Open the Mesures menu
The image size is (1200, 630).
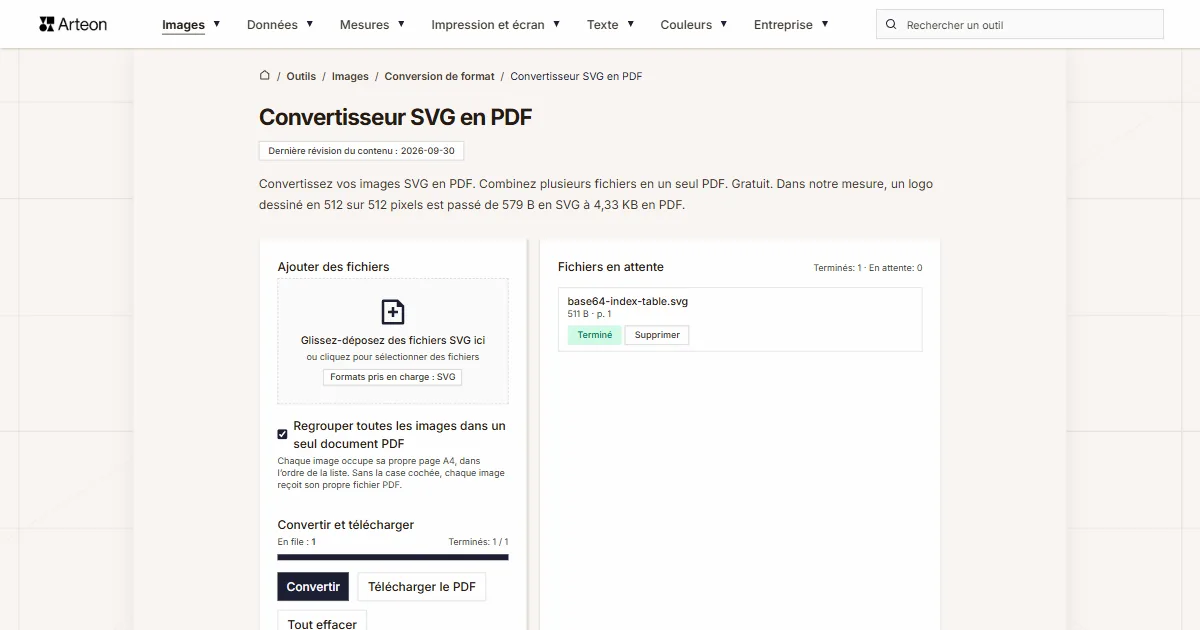point(364,25)
